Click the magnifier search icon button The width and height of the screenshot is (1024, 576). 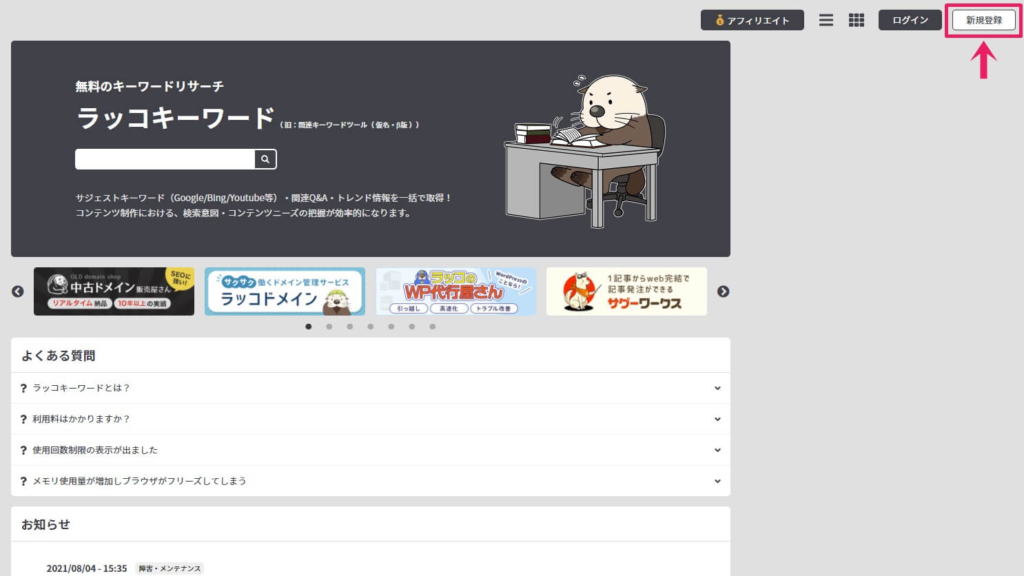coord(265,159)
